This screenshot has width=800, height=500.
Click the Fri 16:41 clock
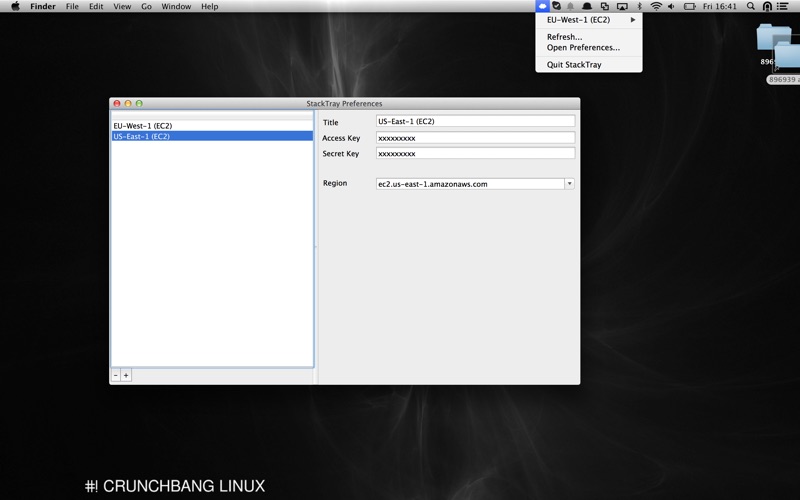[x=719, y=6]
